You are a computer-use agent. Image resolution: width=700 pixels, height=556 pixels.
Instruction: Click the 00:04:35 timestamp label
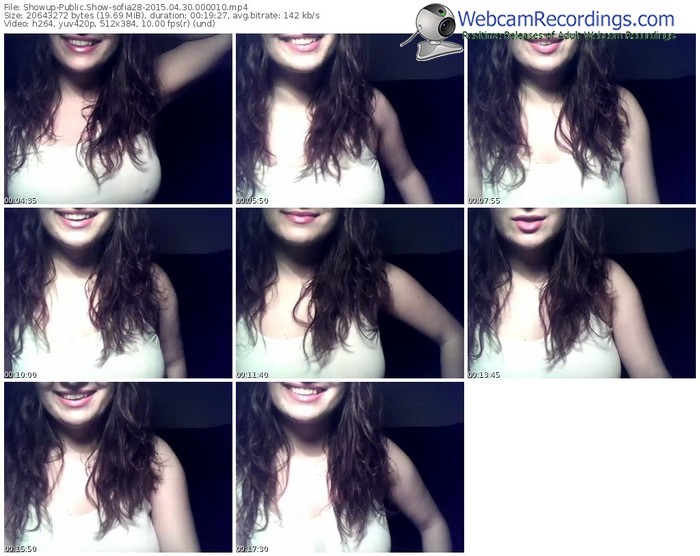point(20,201)
